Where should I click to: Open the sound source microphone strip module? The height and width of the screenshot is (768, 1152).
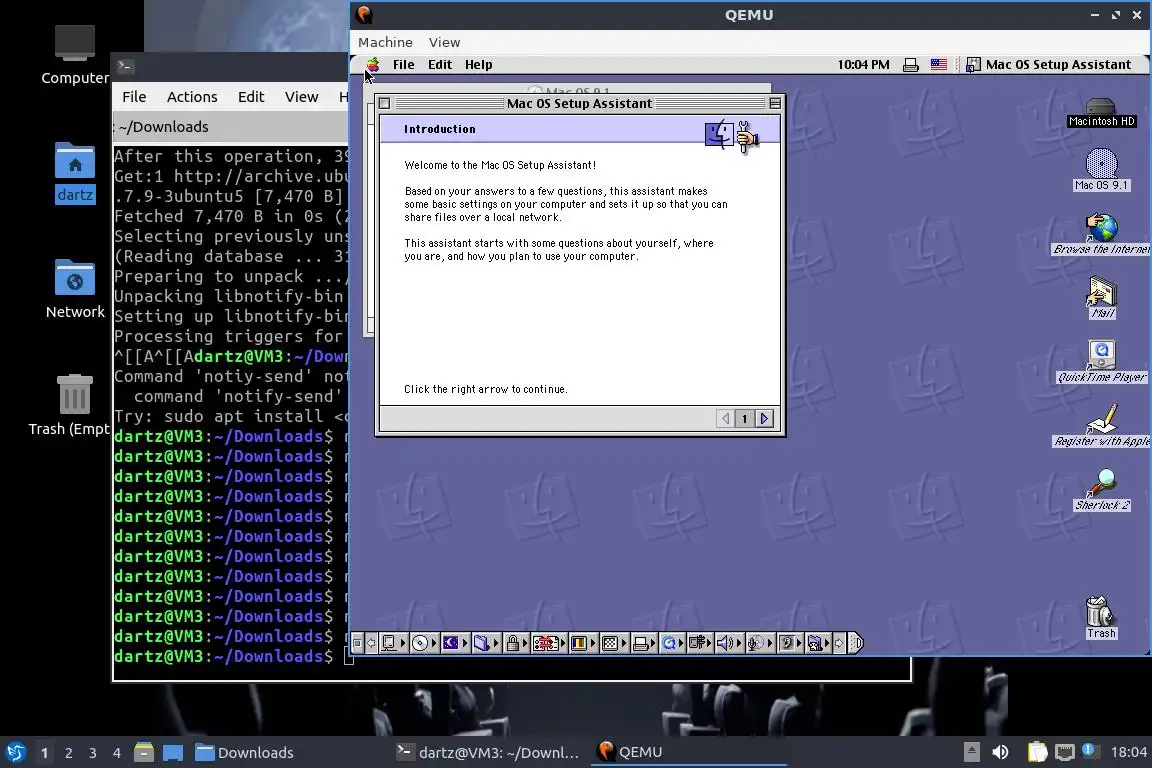point(760,643)
